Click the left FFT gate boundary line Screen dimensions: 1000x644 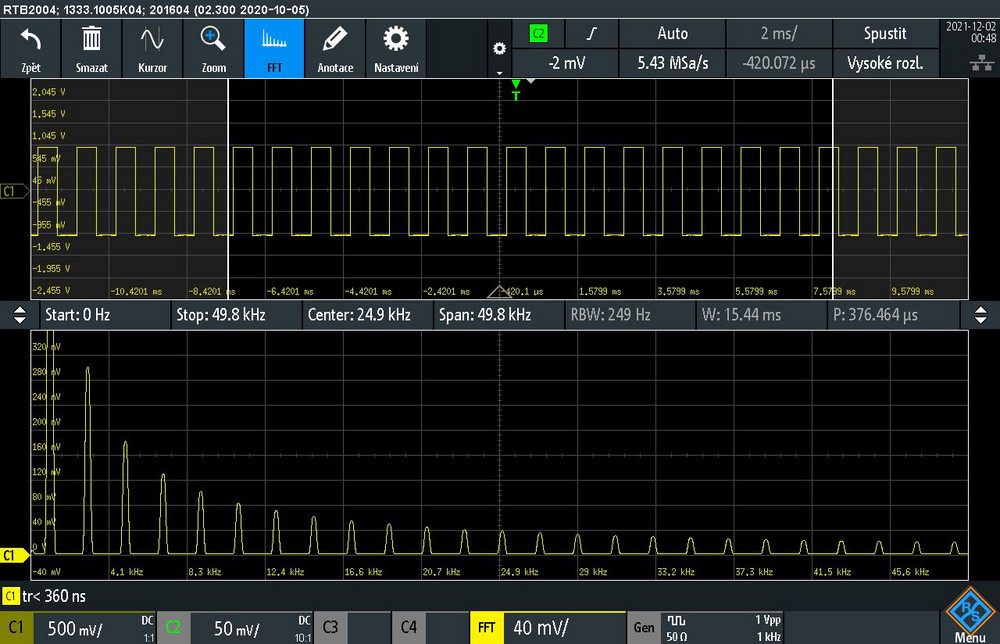click(228, 189)
